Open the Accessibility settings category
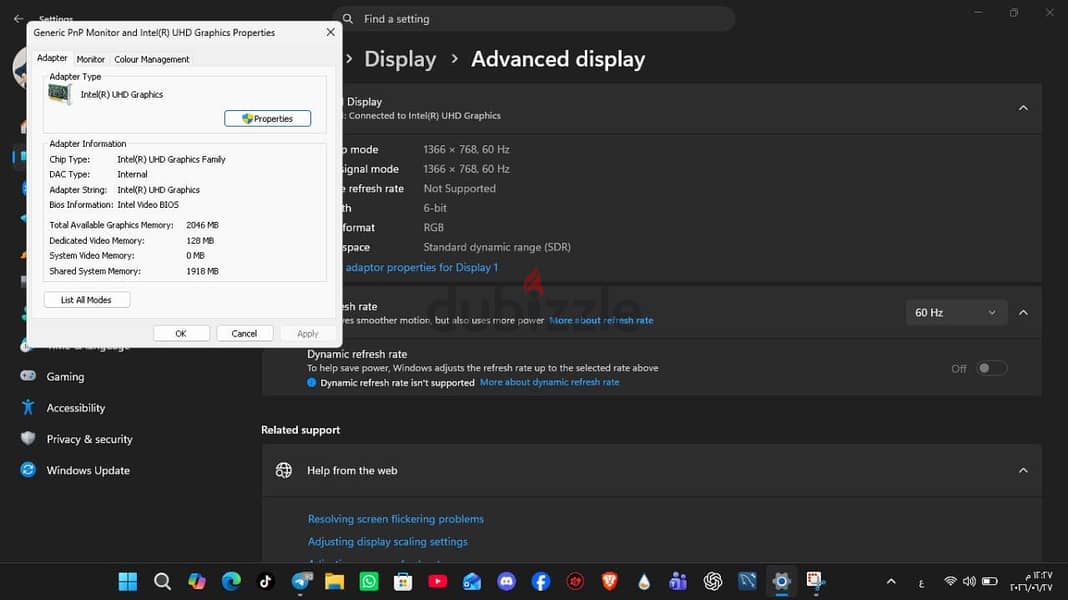 [x=76, y=408]
